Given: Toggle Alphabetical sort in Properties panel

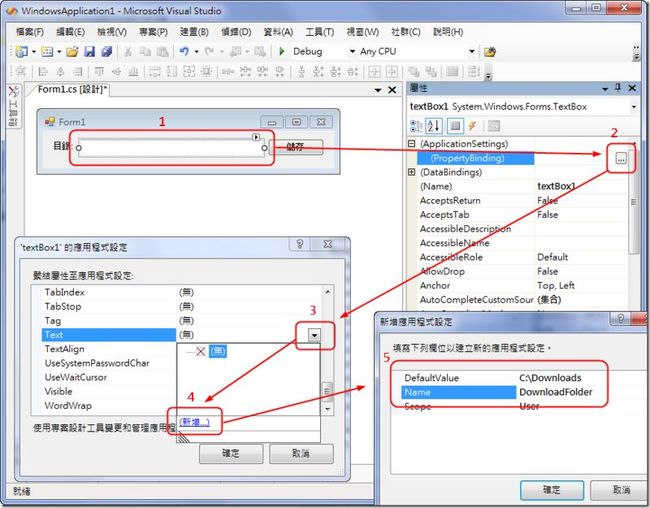Looking at the screenshot, I should 434,126.
